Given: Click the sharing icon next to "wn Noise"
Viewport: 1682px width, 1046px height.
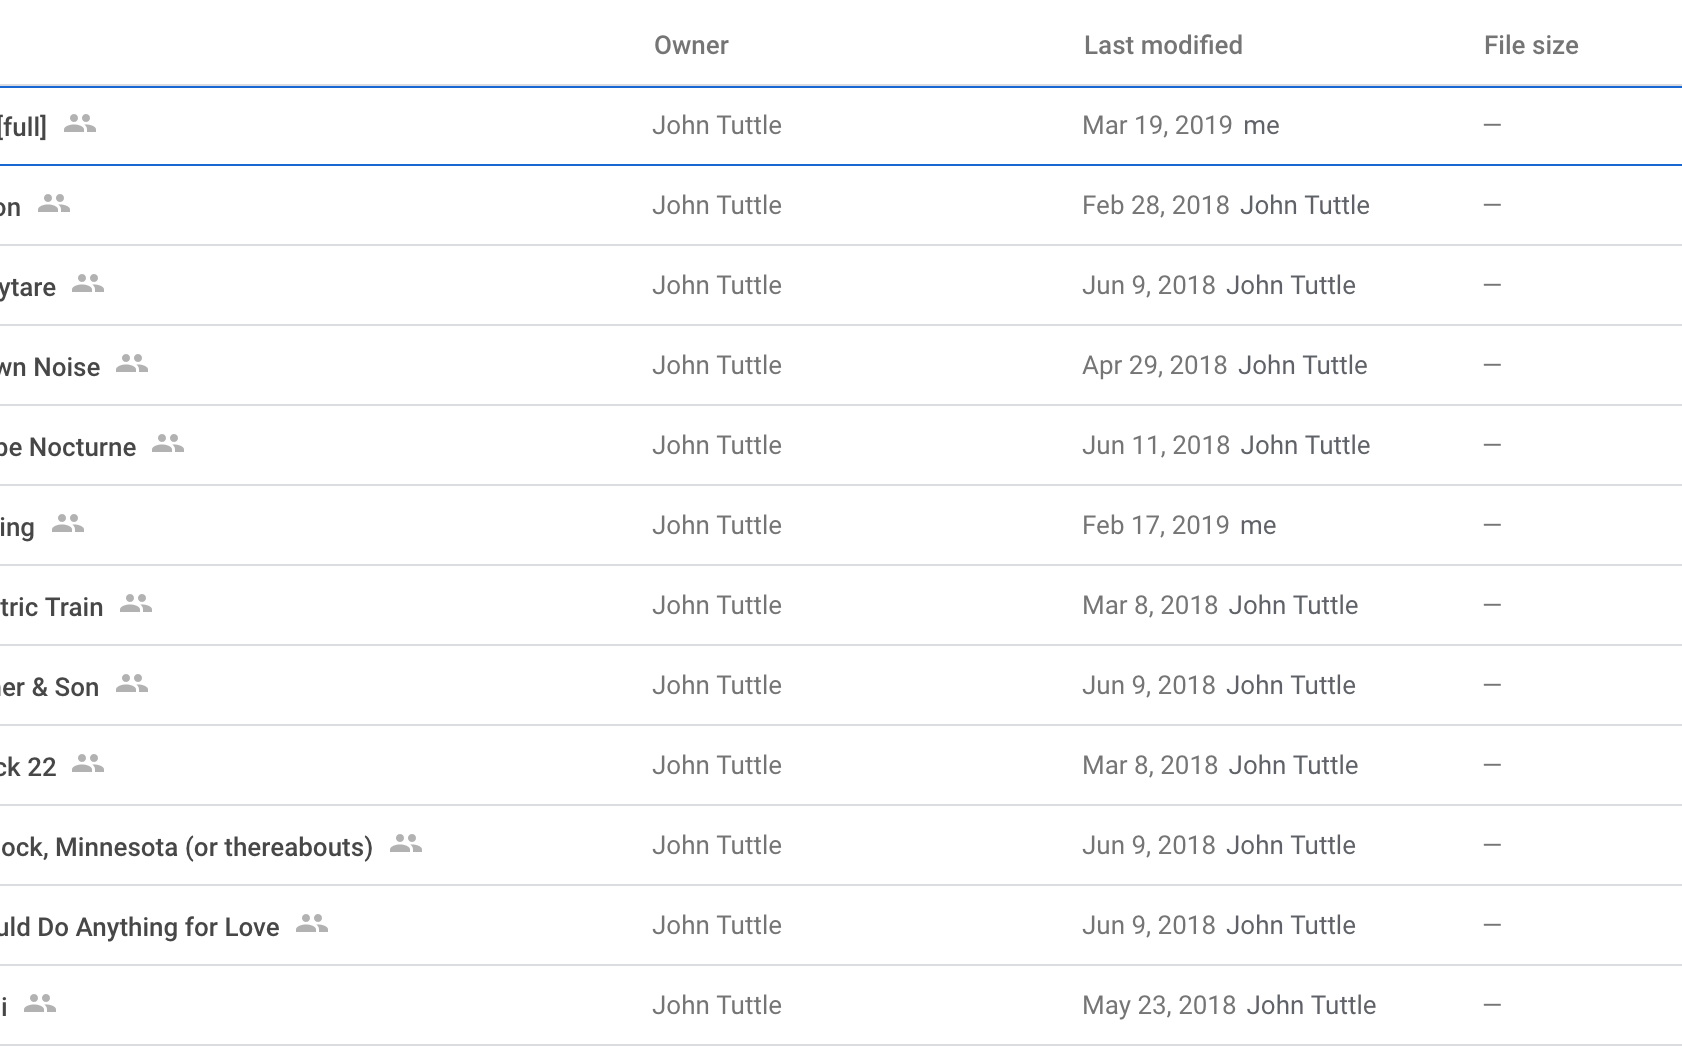Looking at the screenshot, I should (x=134, y=365).
